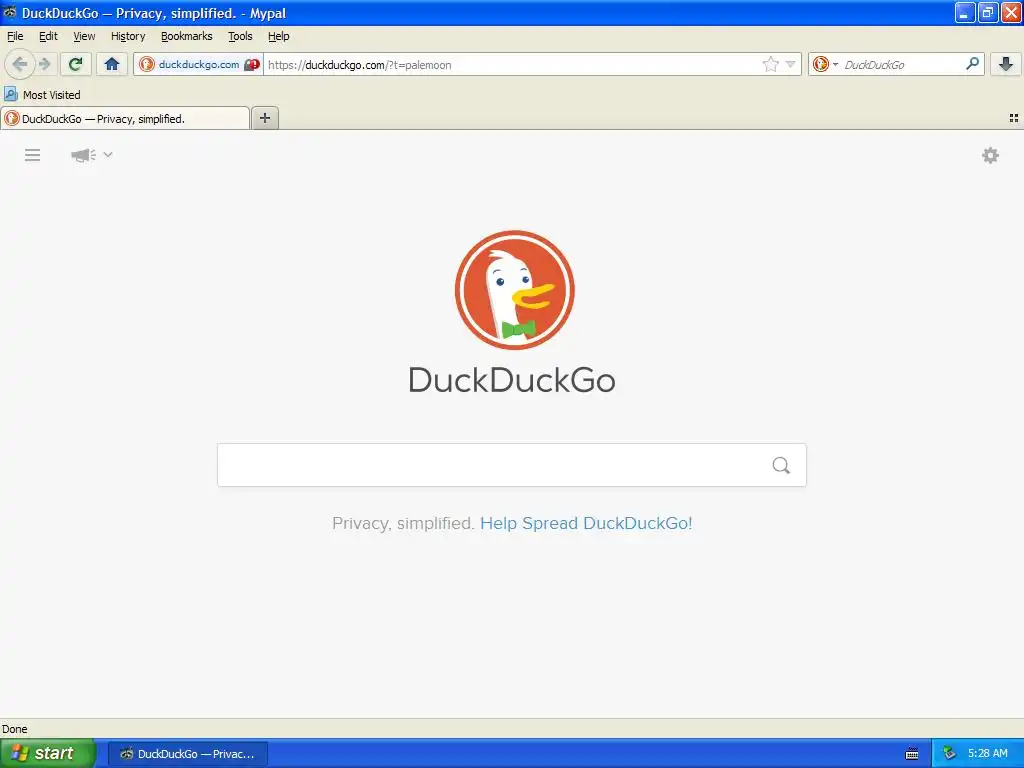Image resolution: width=1024 pixels, height=768 pixels.
Task: Bookmark this page with the star icon
Action: (771, 64)
